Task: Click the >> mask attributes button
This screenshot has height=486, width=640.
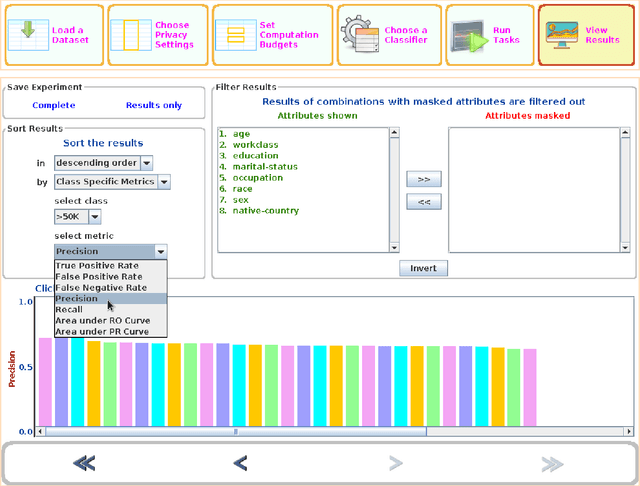Action: click(423, 179)
